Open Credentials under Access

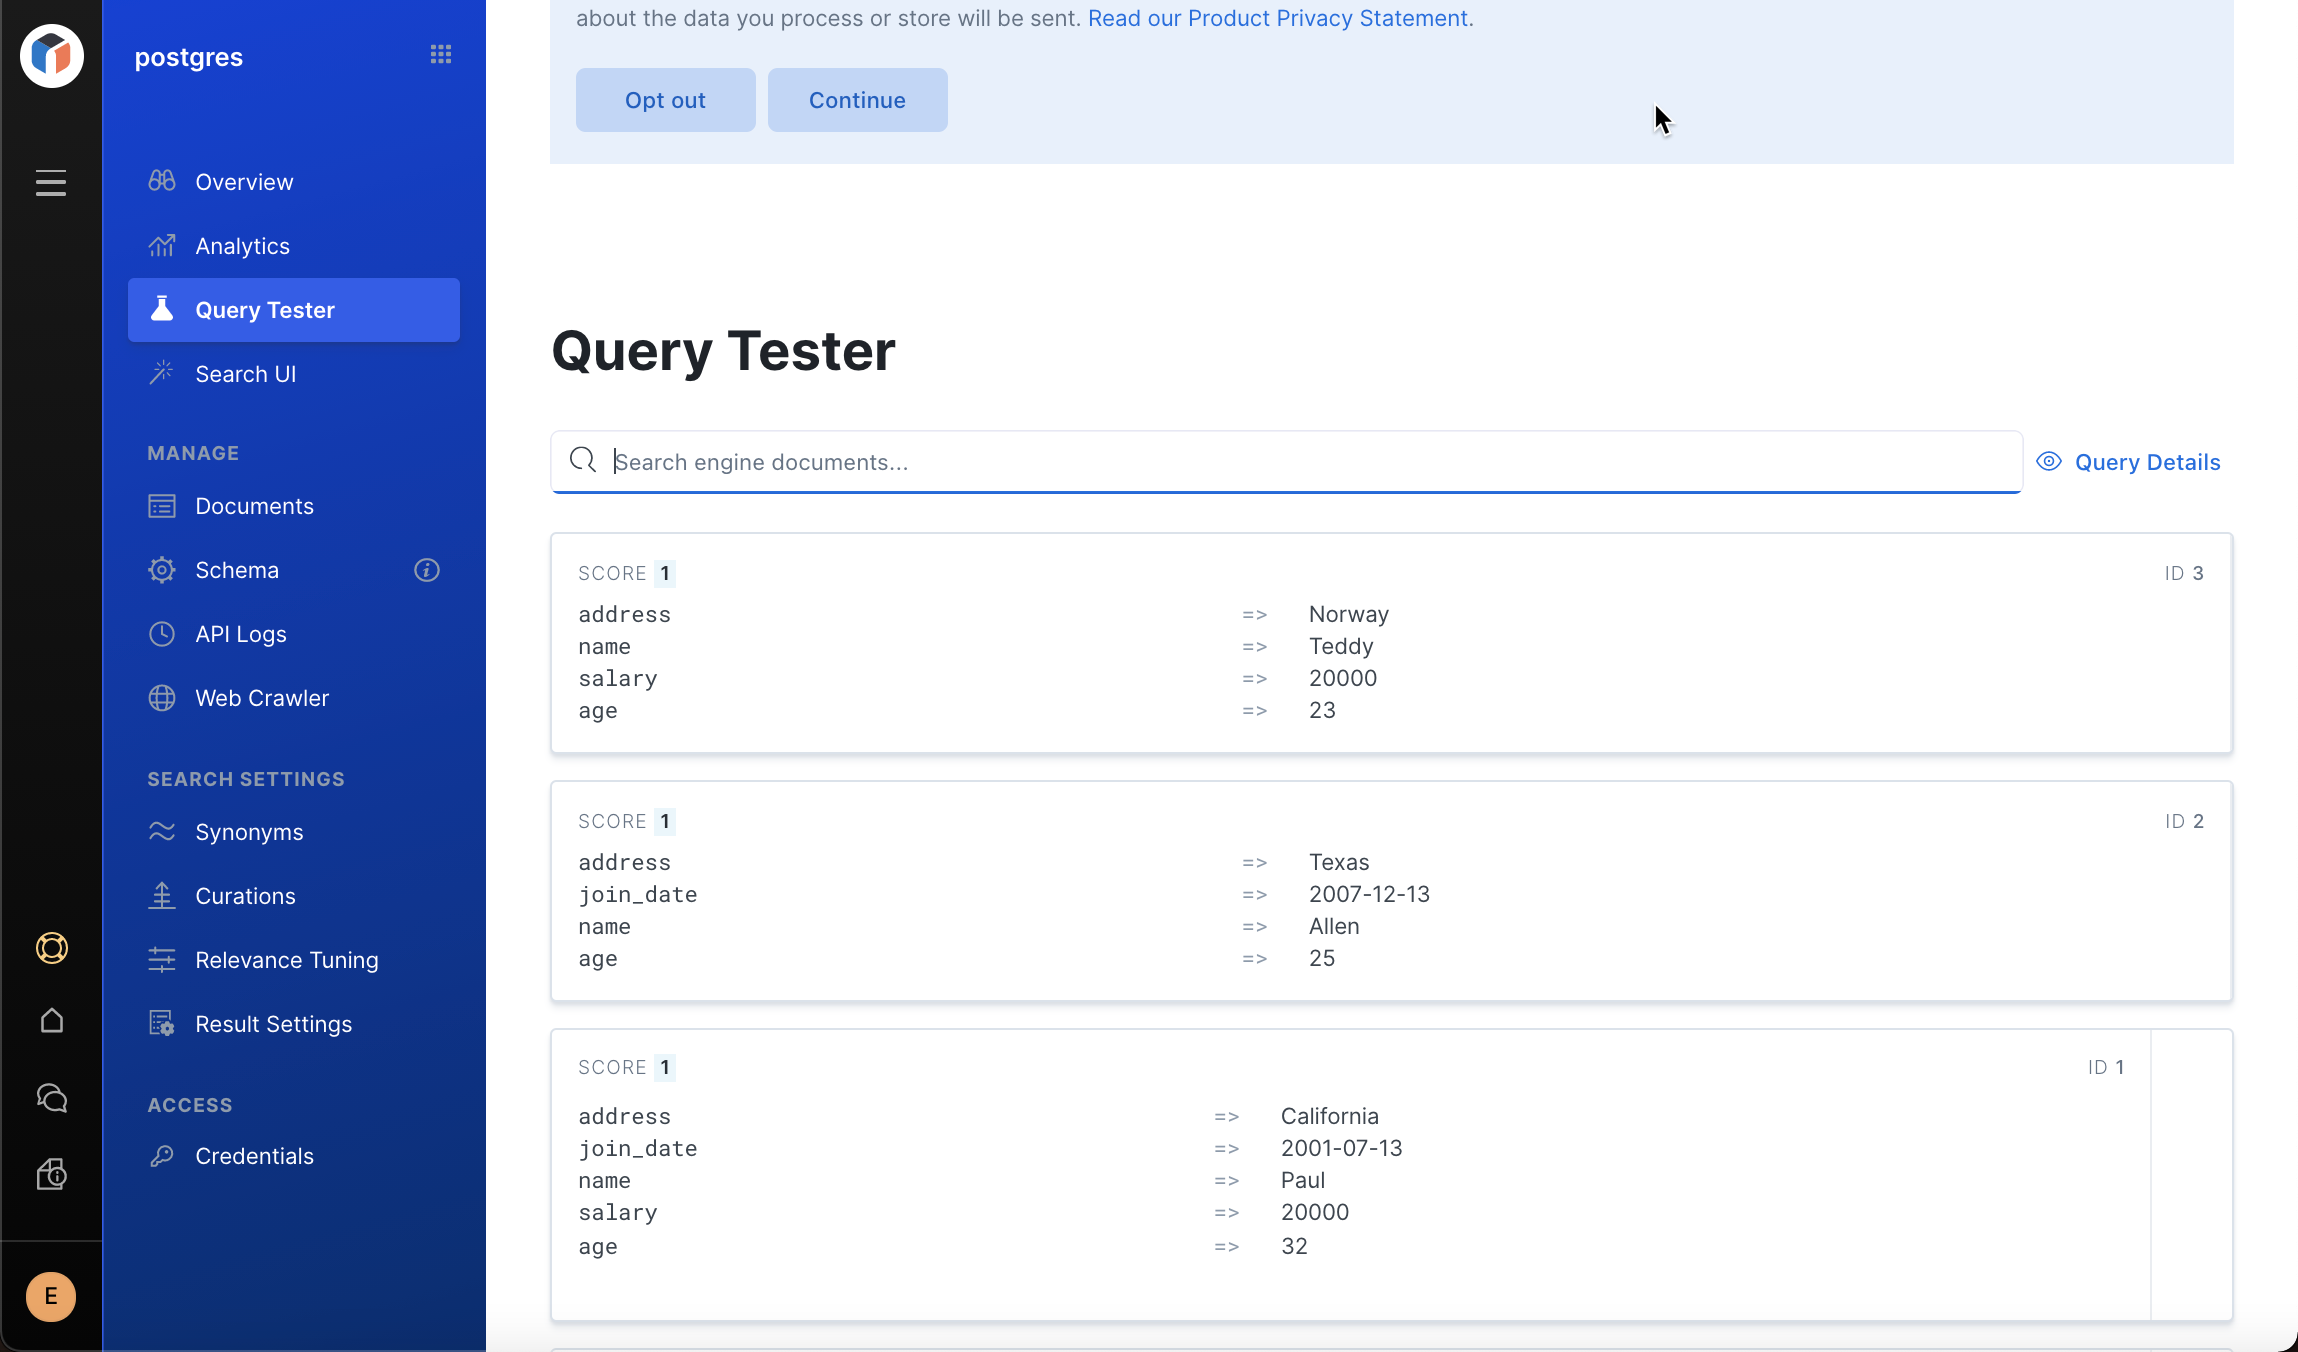(x=254, y=1156)
